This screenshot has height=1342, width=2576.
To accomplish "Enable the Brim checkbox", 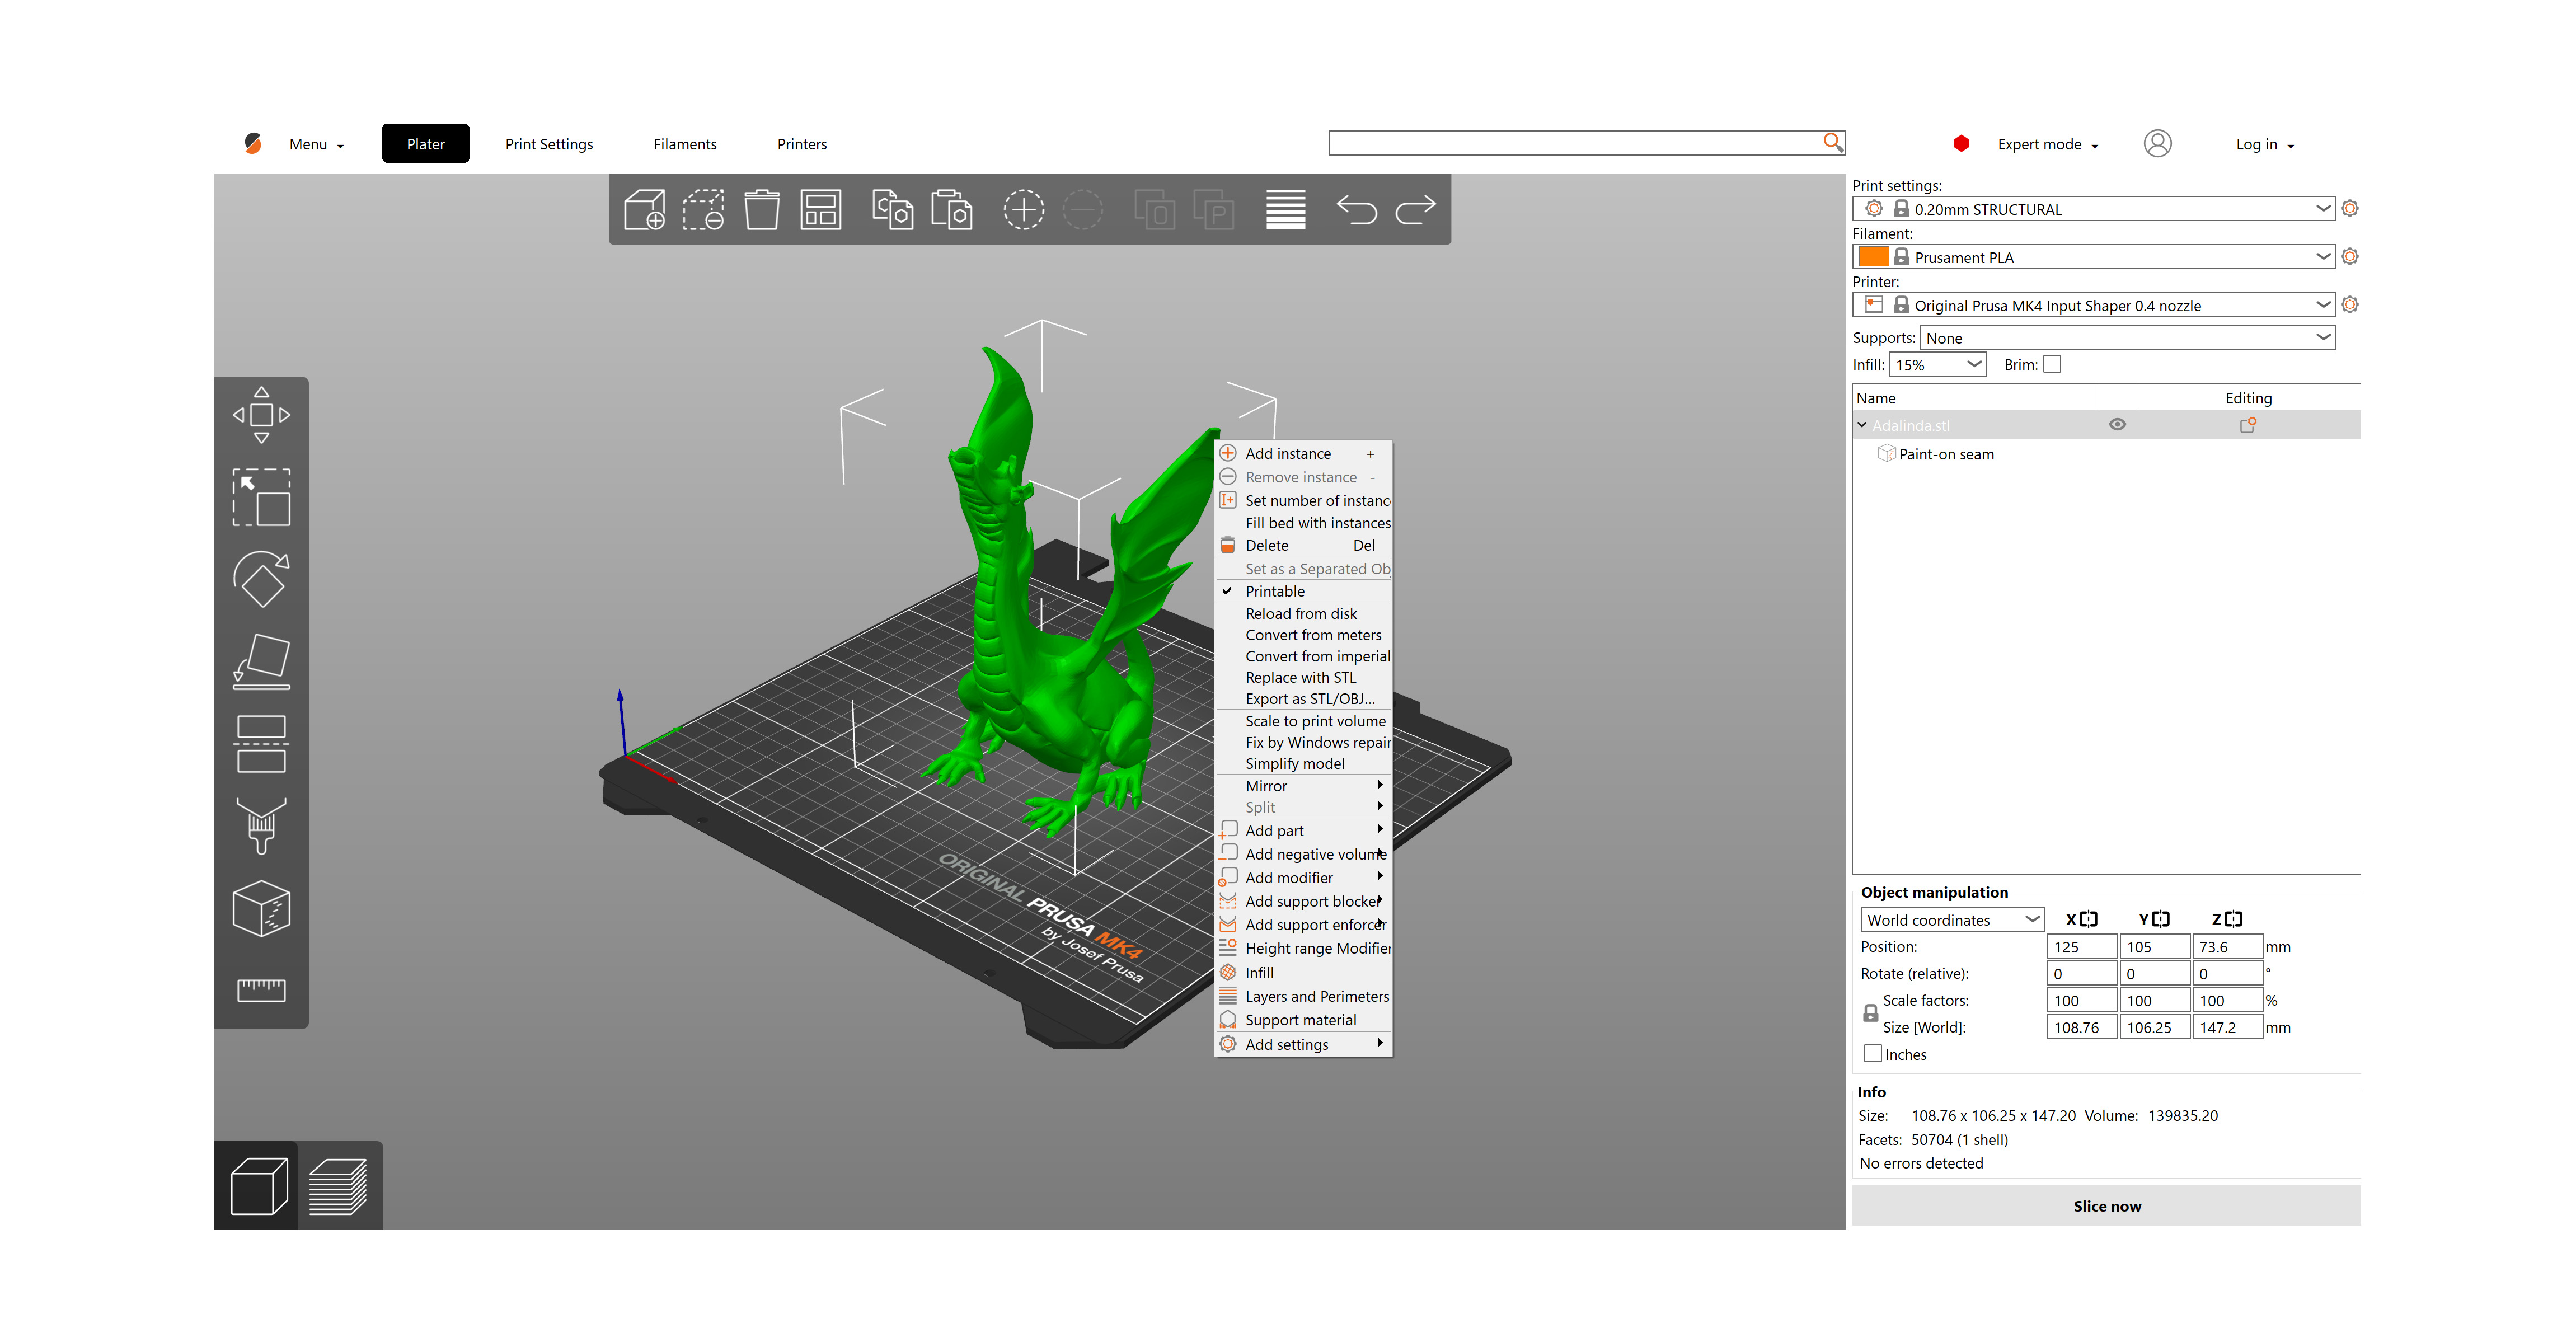I will coord(2053,364).
